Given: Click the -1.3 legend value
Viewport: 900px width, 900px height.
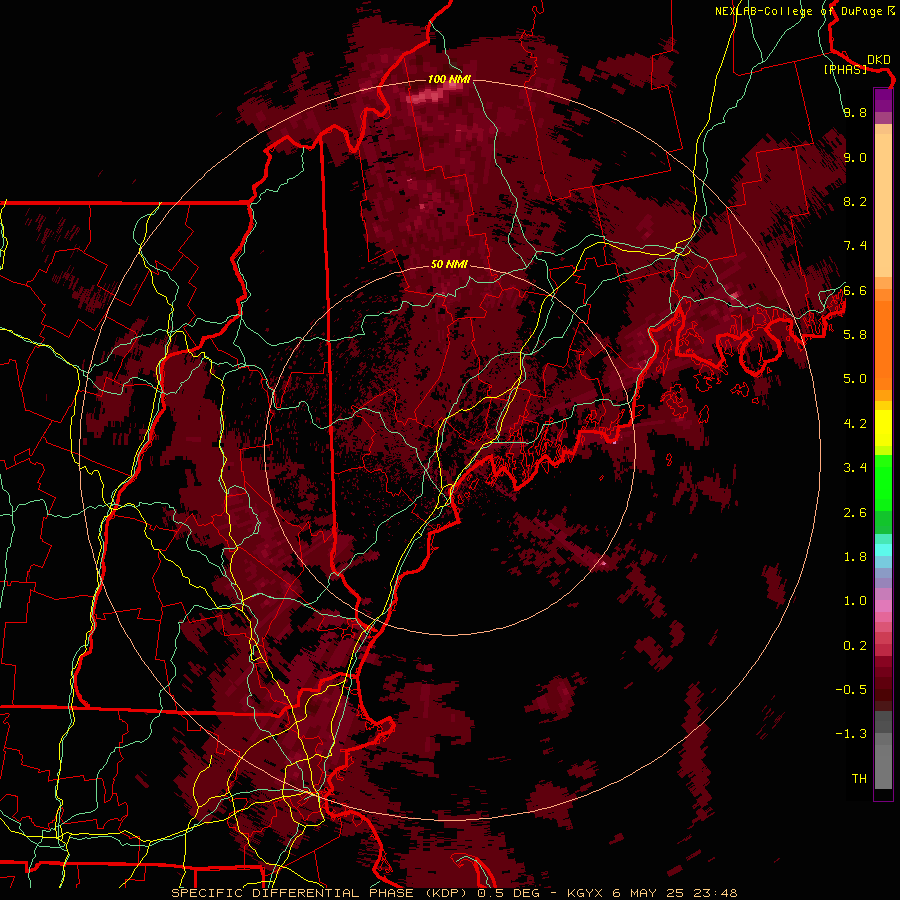Looking at the screenshot, I should pyautogui.click(x=851, y=734).
